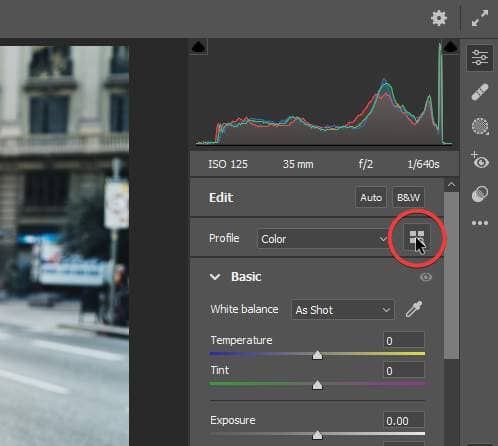Screen dimensions: 498x446
Task: Toggle highlight clipping warning in histogram
Action: (451, 47)
